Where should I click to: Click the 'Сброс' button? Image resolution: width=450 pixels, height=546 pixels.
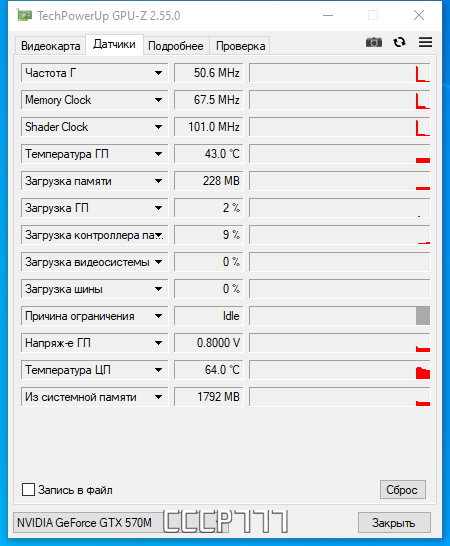(403, 490)
